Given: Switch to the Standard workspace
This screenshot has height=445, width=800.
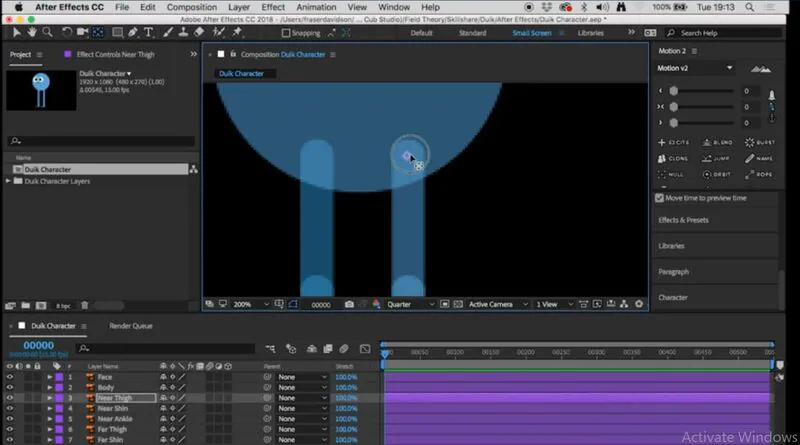Looking at the screenshot, I should (472, 33).
